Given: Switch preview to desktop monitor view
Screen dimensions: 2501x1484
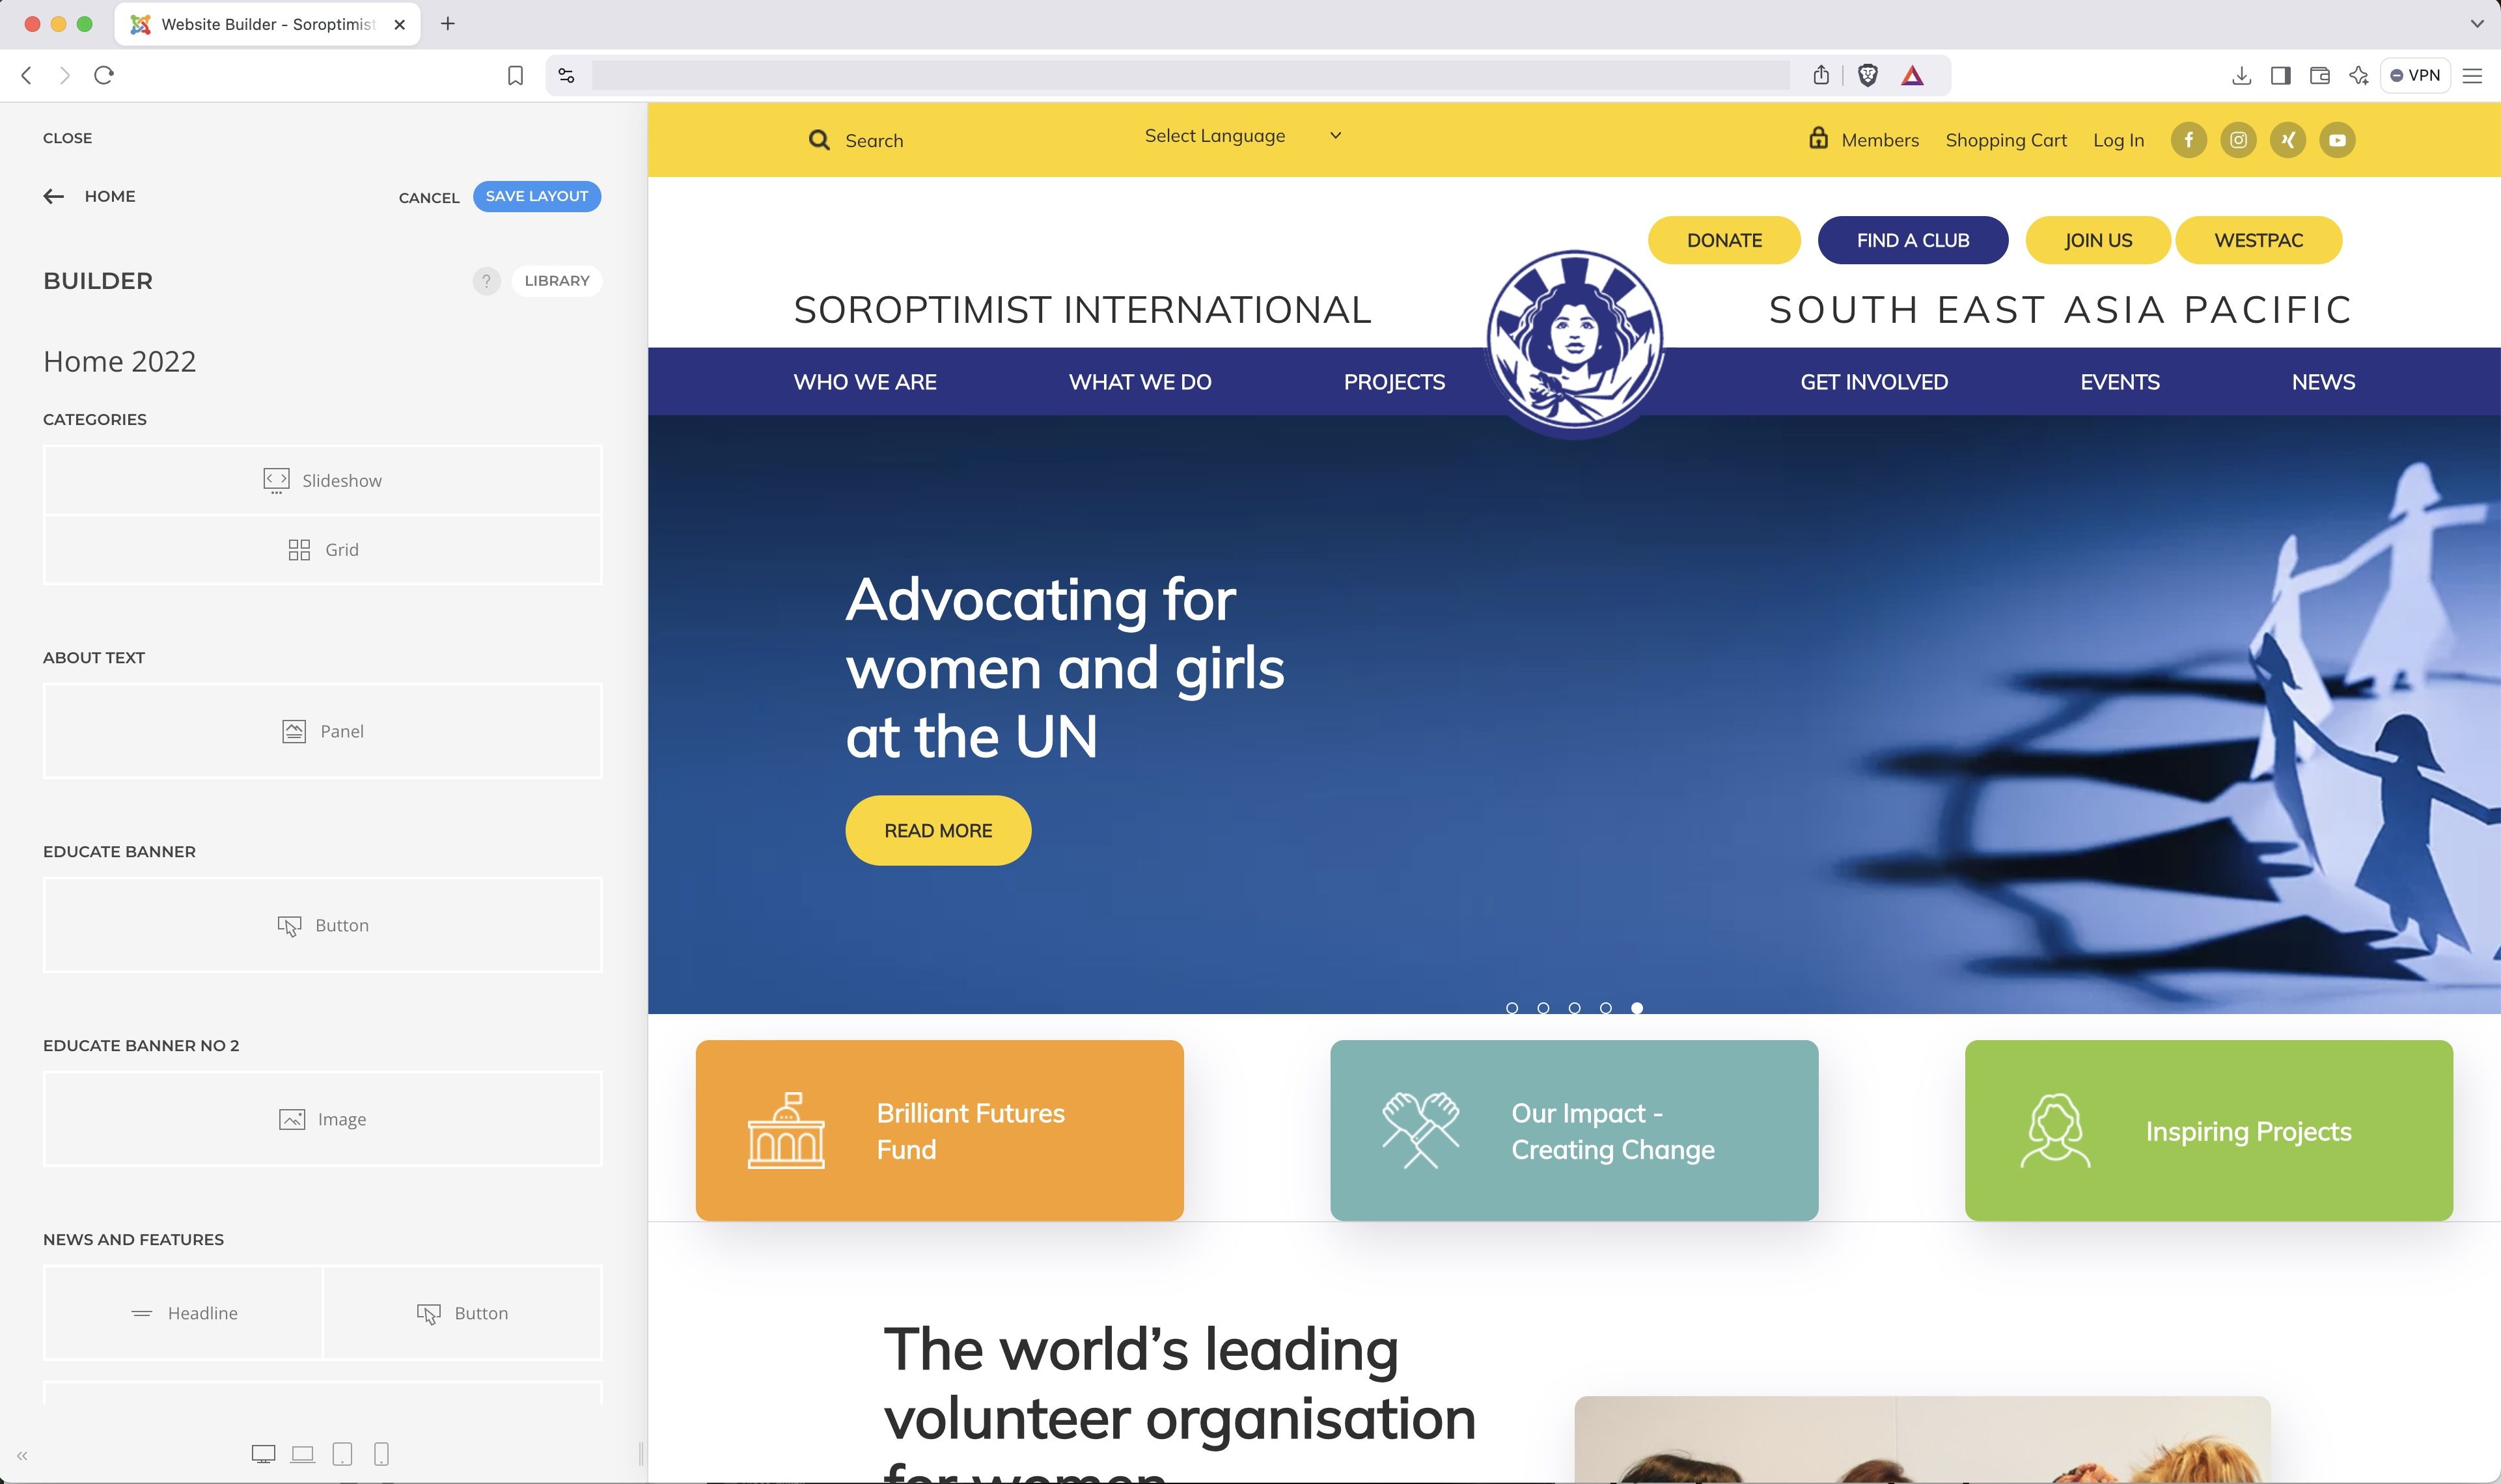Looking at the screenshot, I should (263, 1454).
